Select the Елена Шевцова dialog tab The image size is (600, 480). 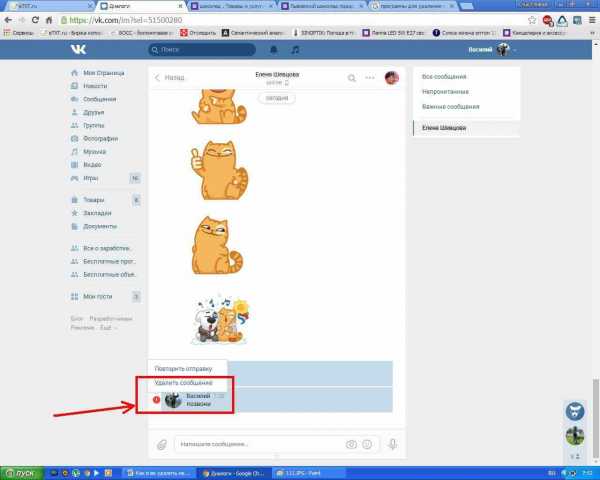tap(466, 128)
